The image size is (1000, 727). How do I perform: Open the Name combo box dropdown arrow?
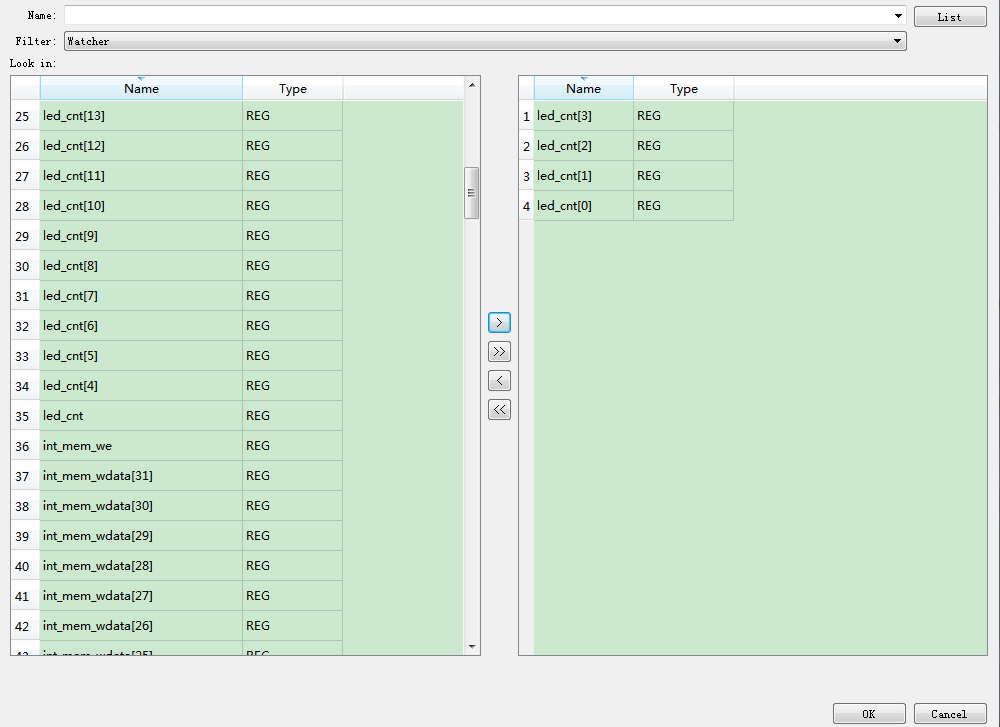point(898,16)
